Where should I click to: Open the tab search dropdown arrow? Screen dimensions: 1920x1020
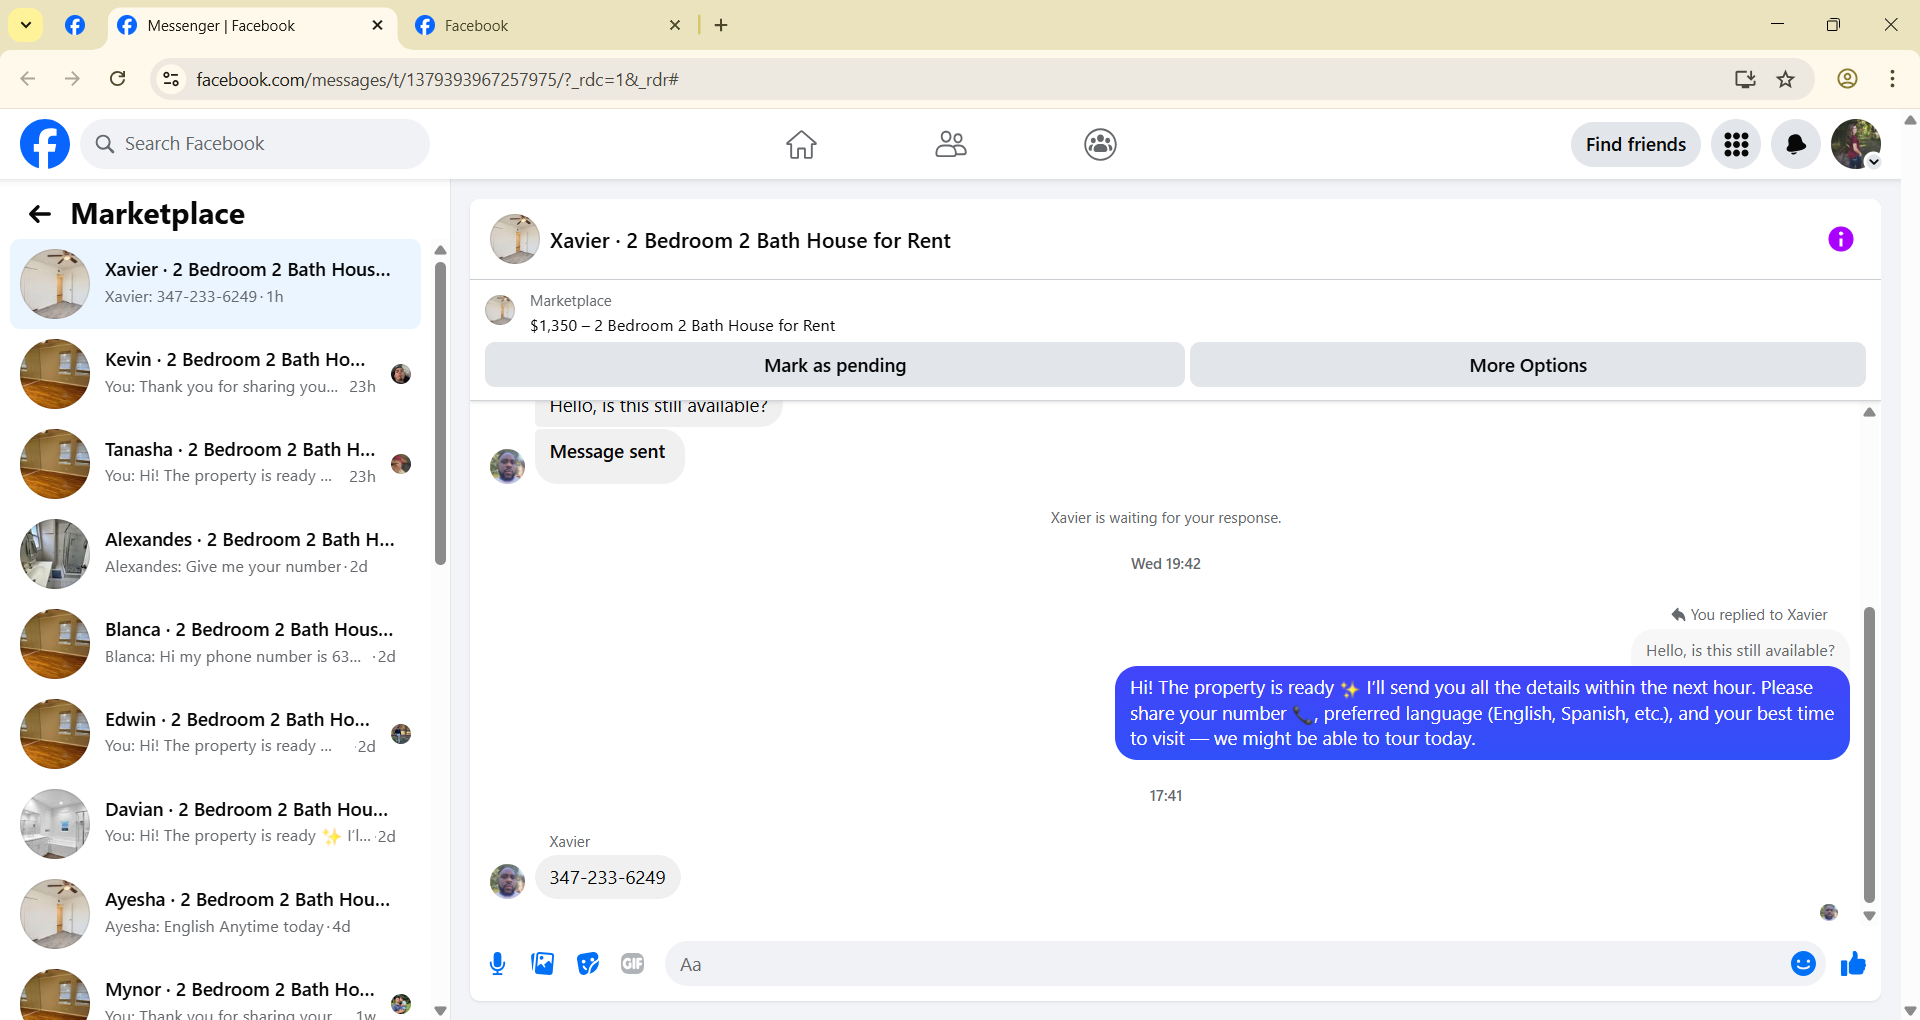pyautogui.click(x=26, y=25)
